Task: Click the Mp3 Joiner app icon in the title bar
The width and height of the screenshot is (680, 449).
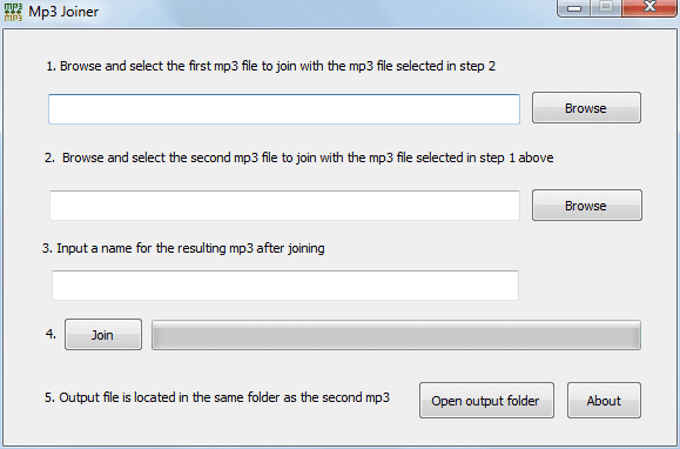Action: pos(13,12)
